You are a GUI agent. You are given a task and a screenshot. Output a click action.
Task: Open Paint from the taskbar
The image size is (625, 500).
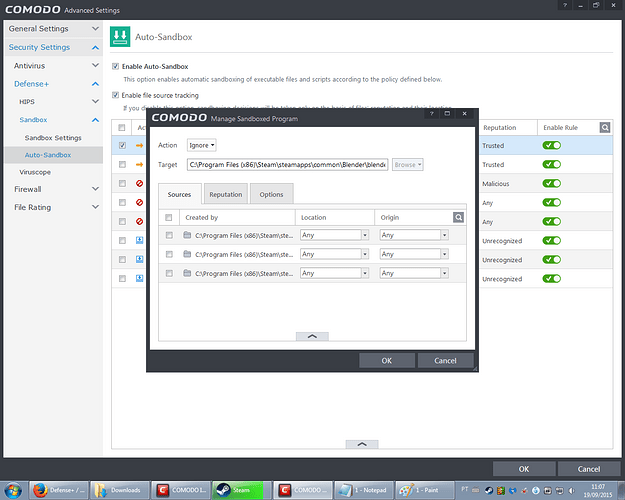coord(425,490)
